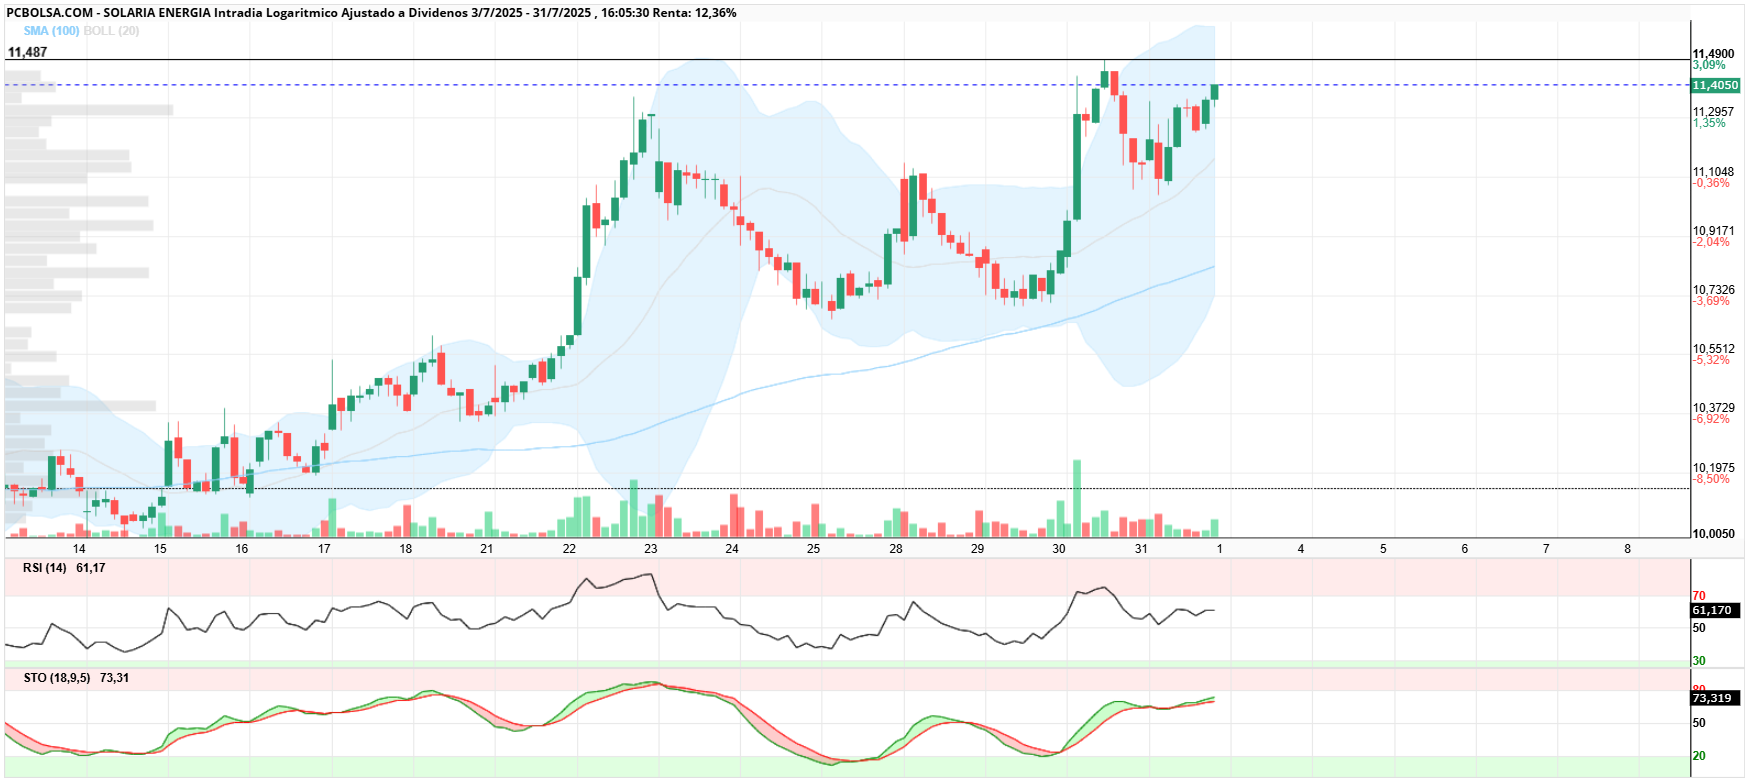Select date 17 on the time axis
The image size is (1749, 782).
coord(324,548)
